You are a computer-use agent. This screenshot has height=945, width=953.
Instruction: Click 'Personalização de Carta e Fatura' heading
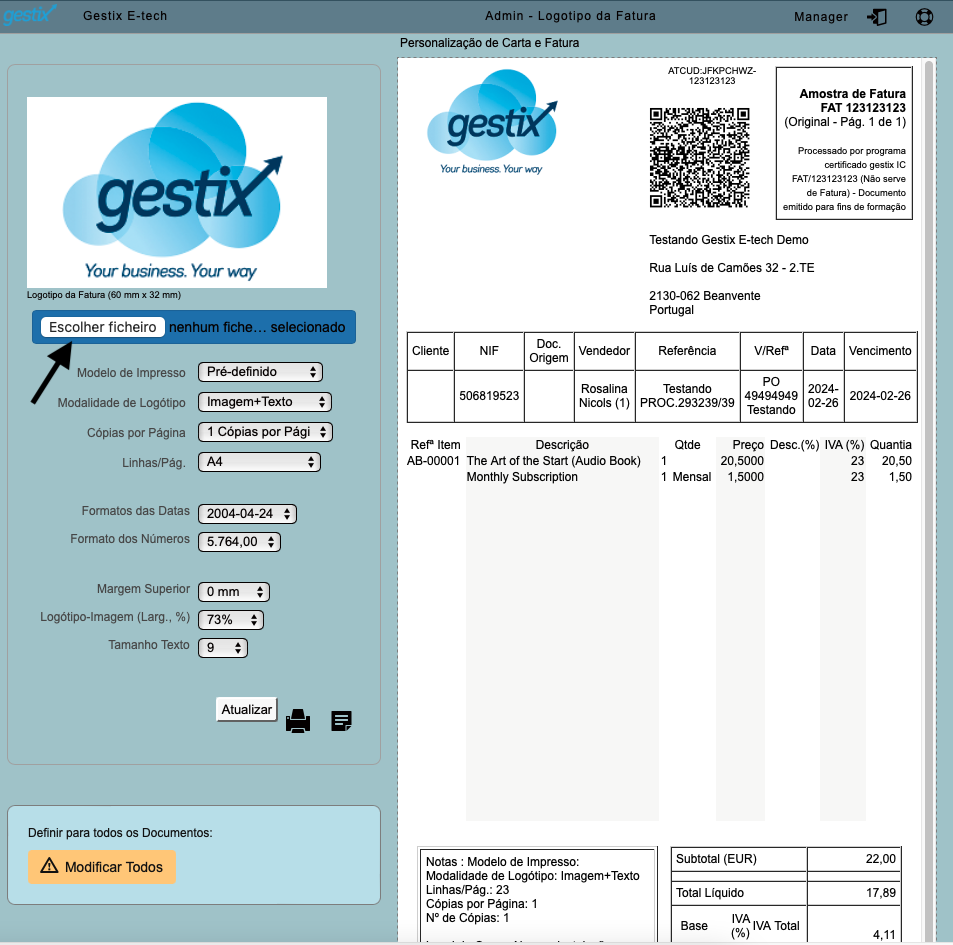pos(489,43)
